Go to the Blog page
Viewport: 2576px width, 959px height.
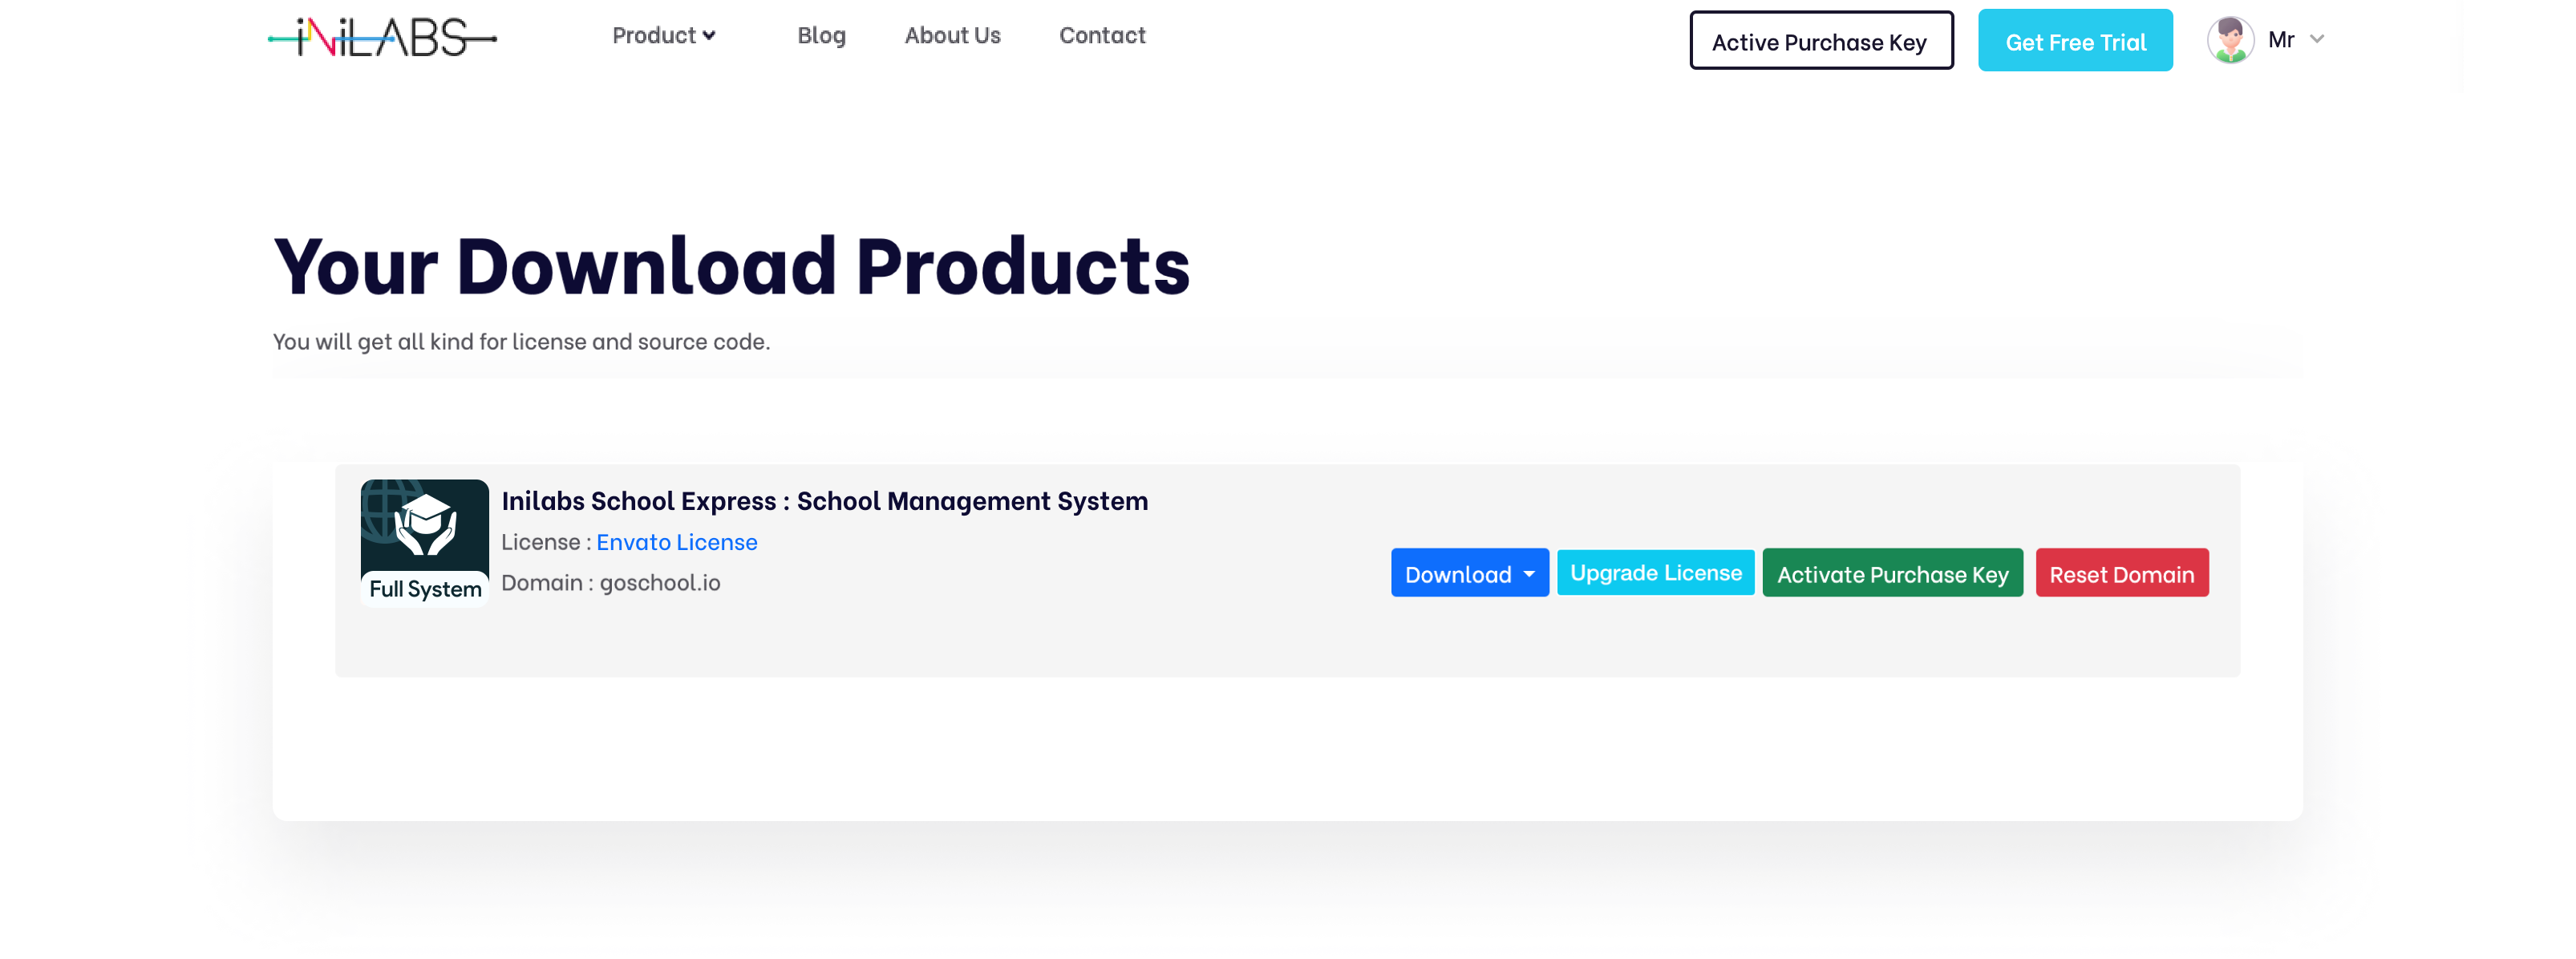821,36
